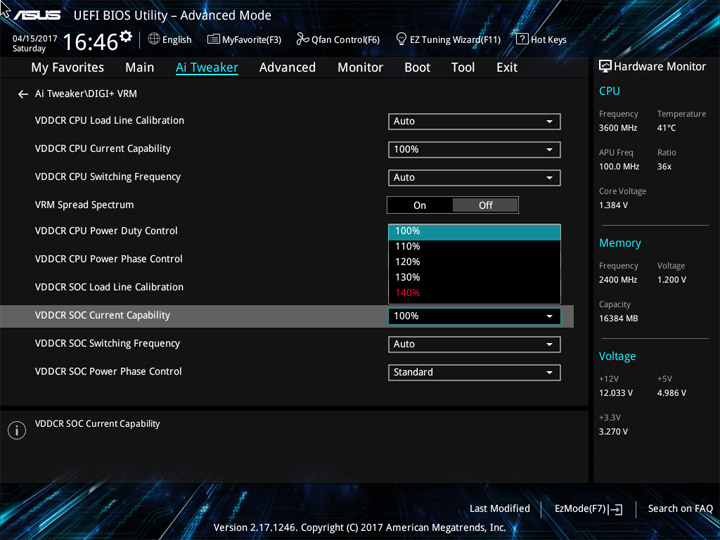
Task: Click the 16:46 clock time
Action: click(90, 42)
